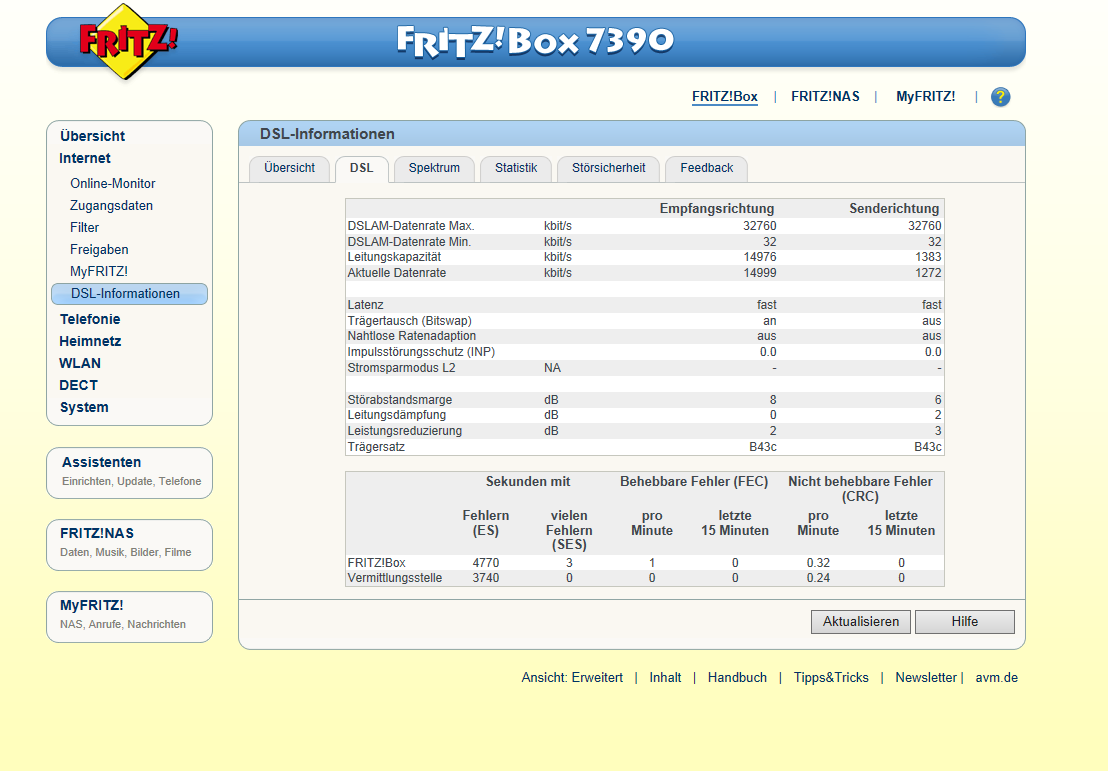This screenshot has width=1108, height=771.
Task: Click the Senderichtung Aktuelle Datenrate value 1272
Action: click(928, 273)
